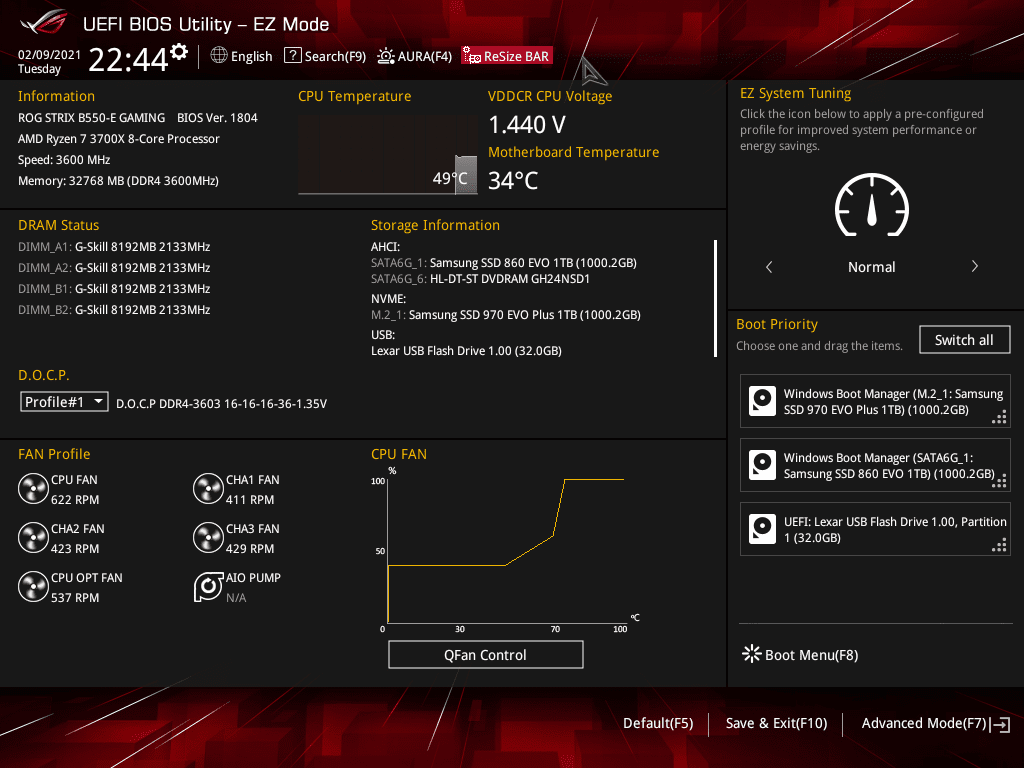Click the DIMM_B2 memory entry
Viewport: 1024px width, 768px height.
[x=114, y=310]
